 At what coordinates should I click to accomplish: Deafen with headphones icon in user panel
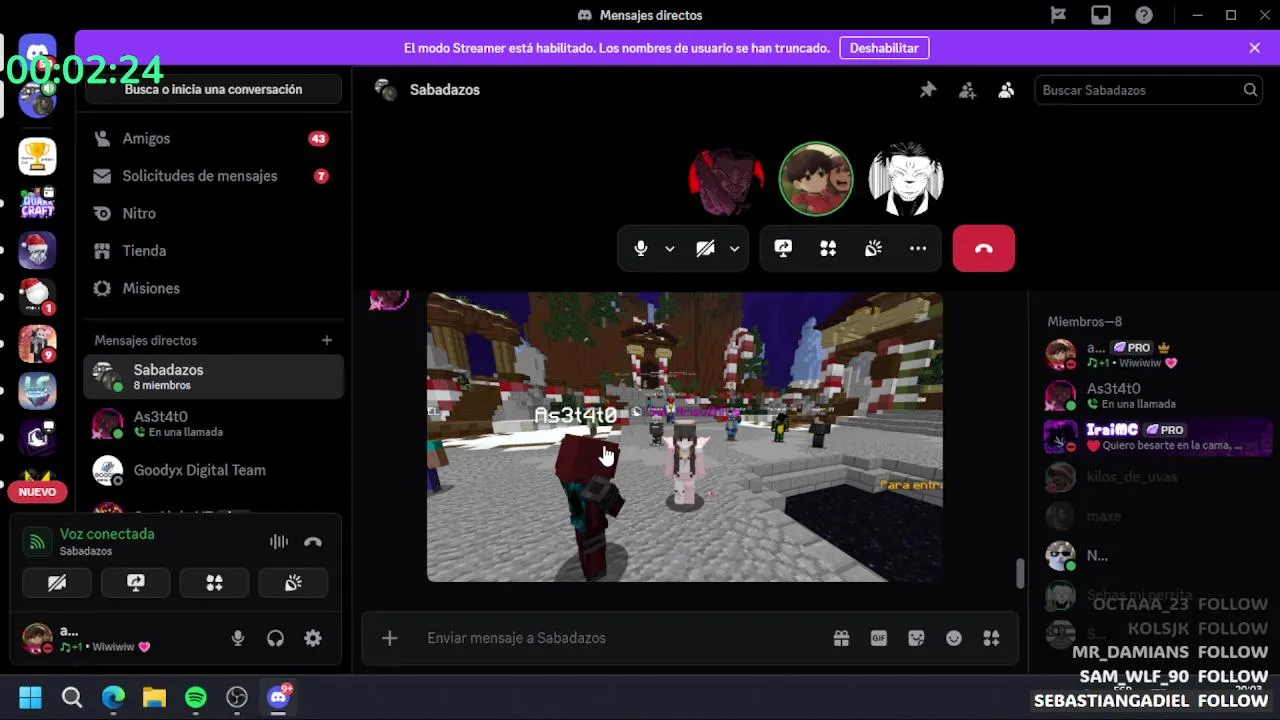[275, 638]
